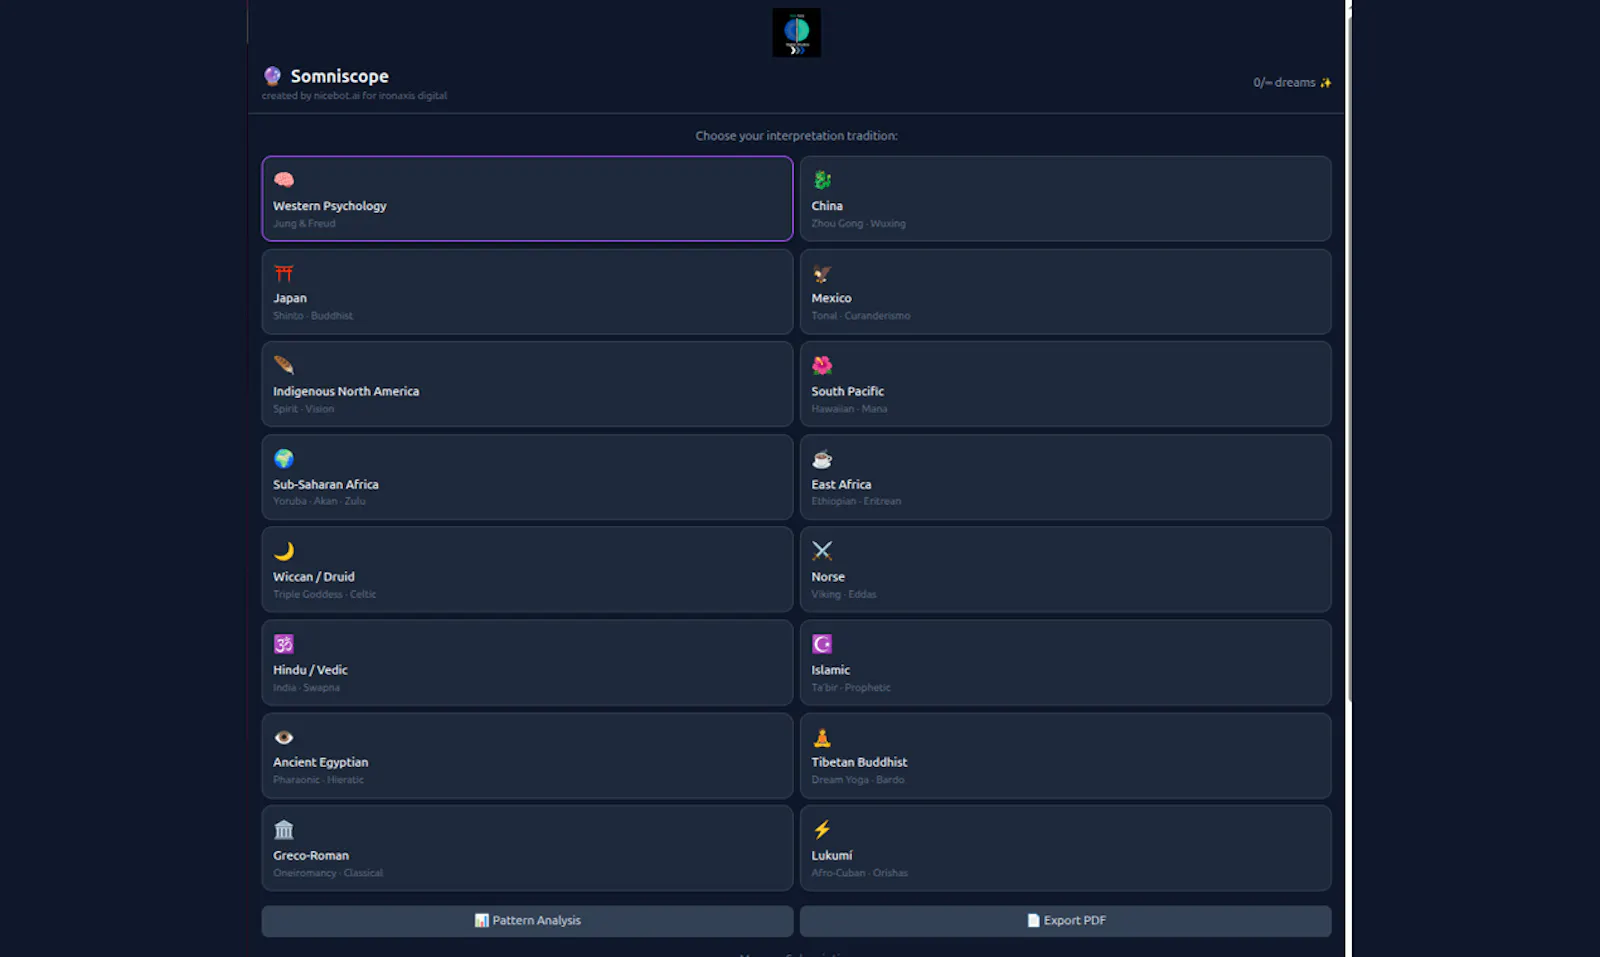Click the 'Wiccan / Druid' title text

(314, 577)
